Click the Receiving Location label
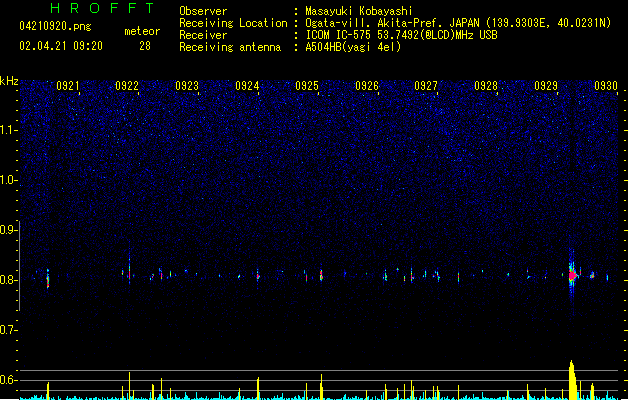The width and height of the screenshot is (629, 400). pos(233,23)
